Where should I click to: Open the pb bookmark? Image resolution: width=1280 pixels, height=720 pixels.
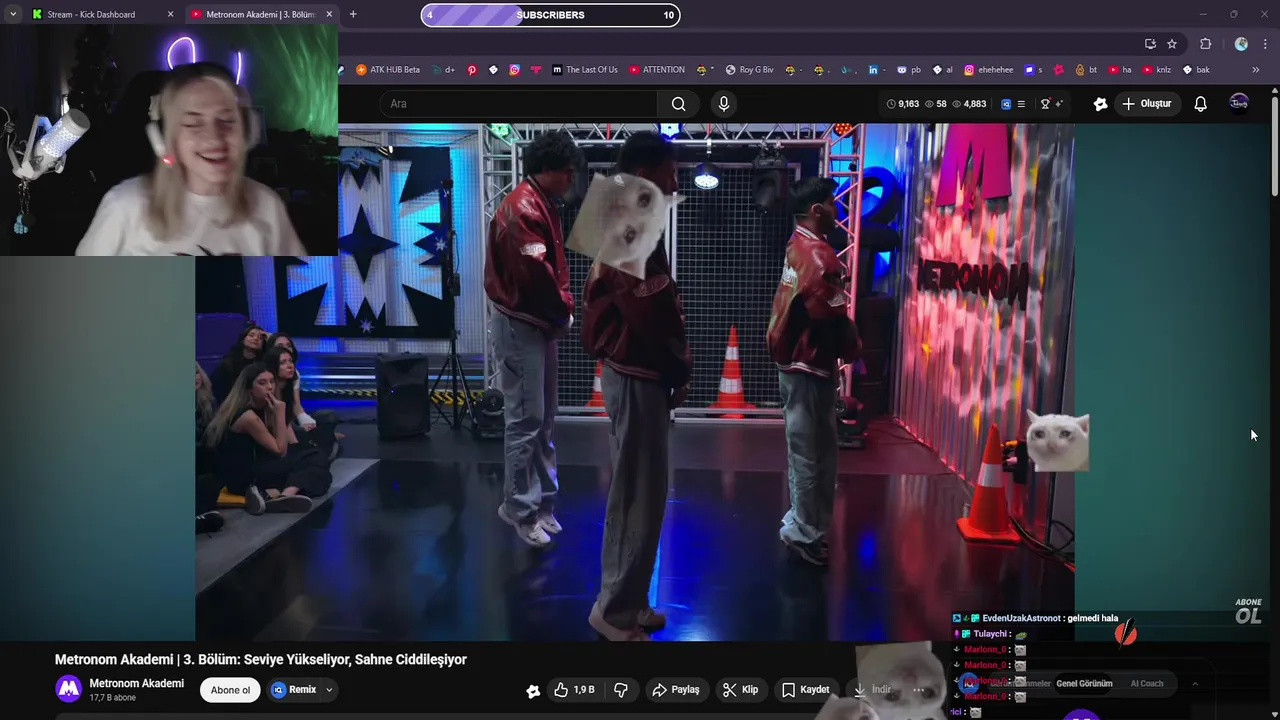[909, 70]
